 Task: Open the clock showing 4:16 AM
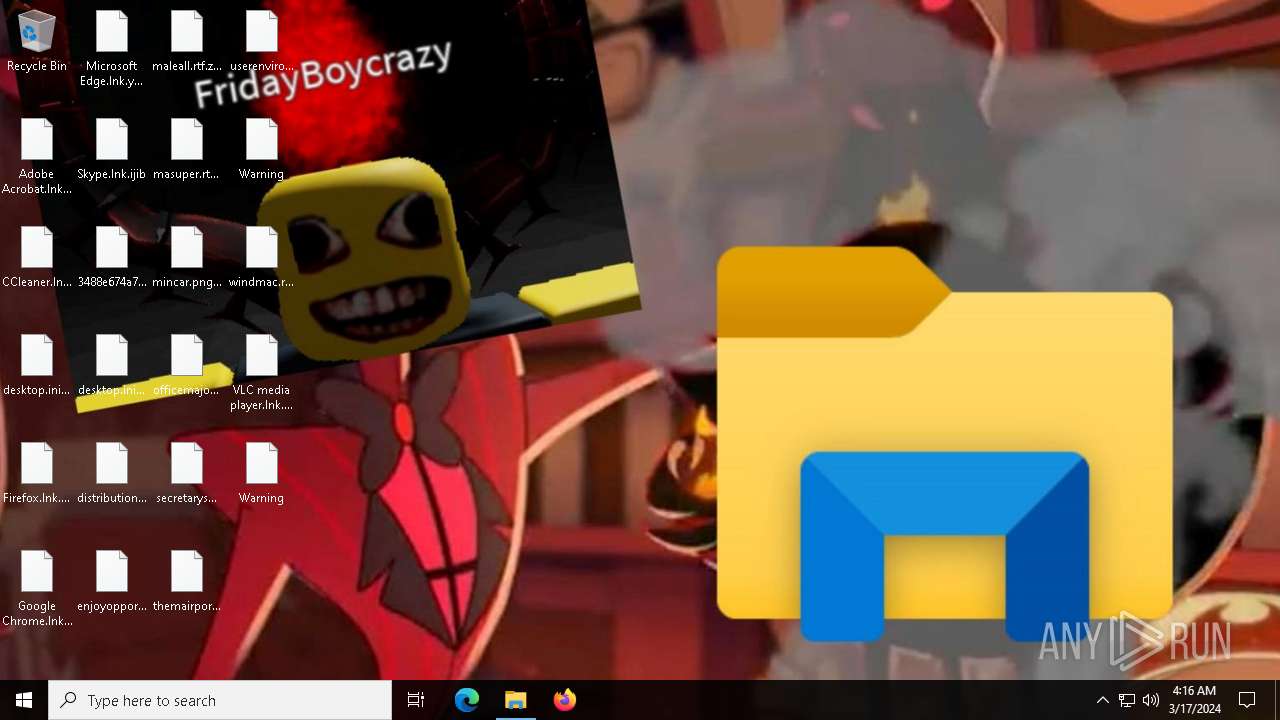1195,700
